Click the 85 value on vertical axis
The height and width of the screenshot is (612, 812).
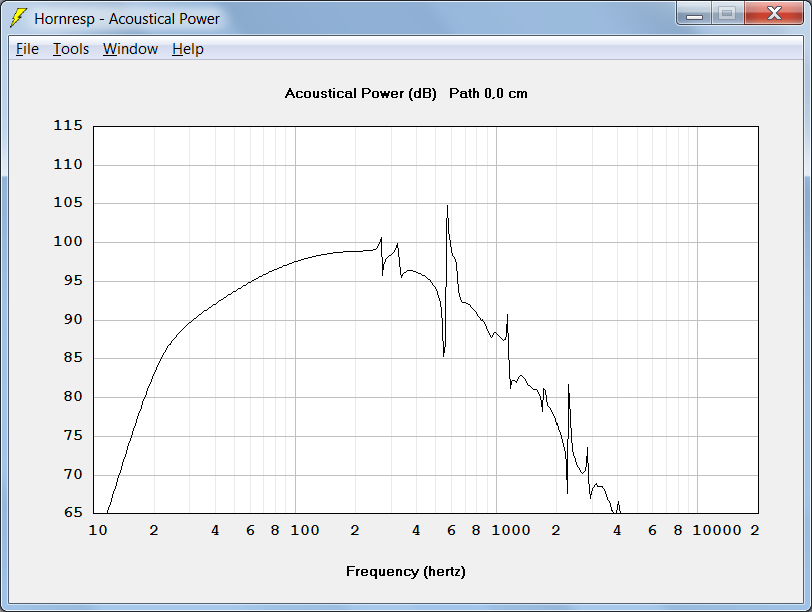click(x=73, y=357)
